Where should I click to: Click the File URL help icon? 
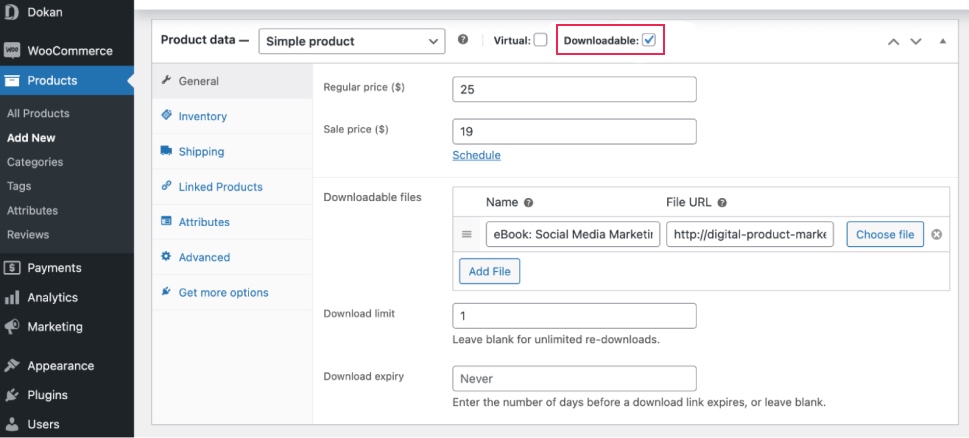tap(721, 202)
